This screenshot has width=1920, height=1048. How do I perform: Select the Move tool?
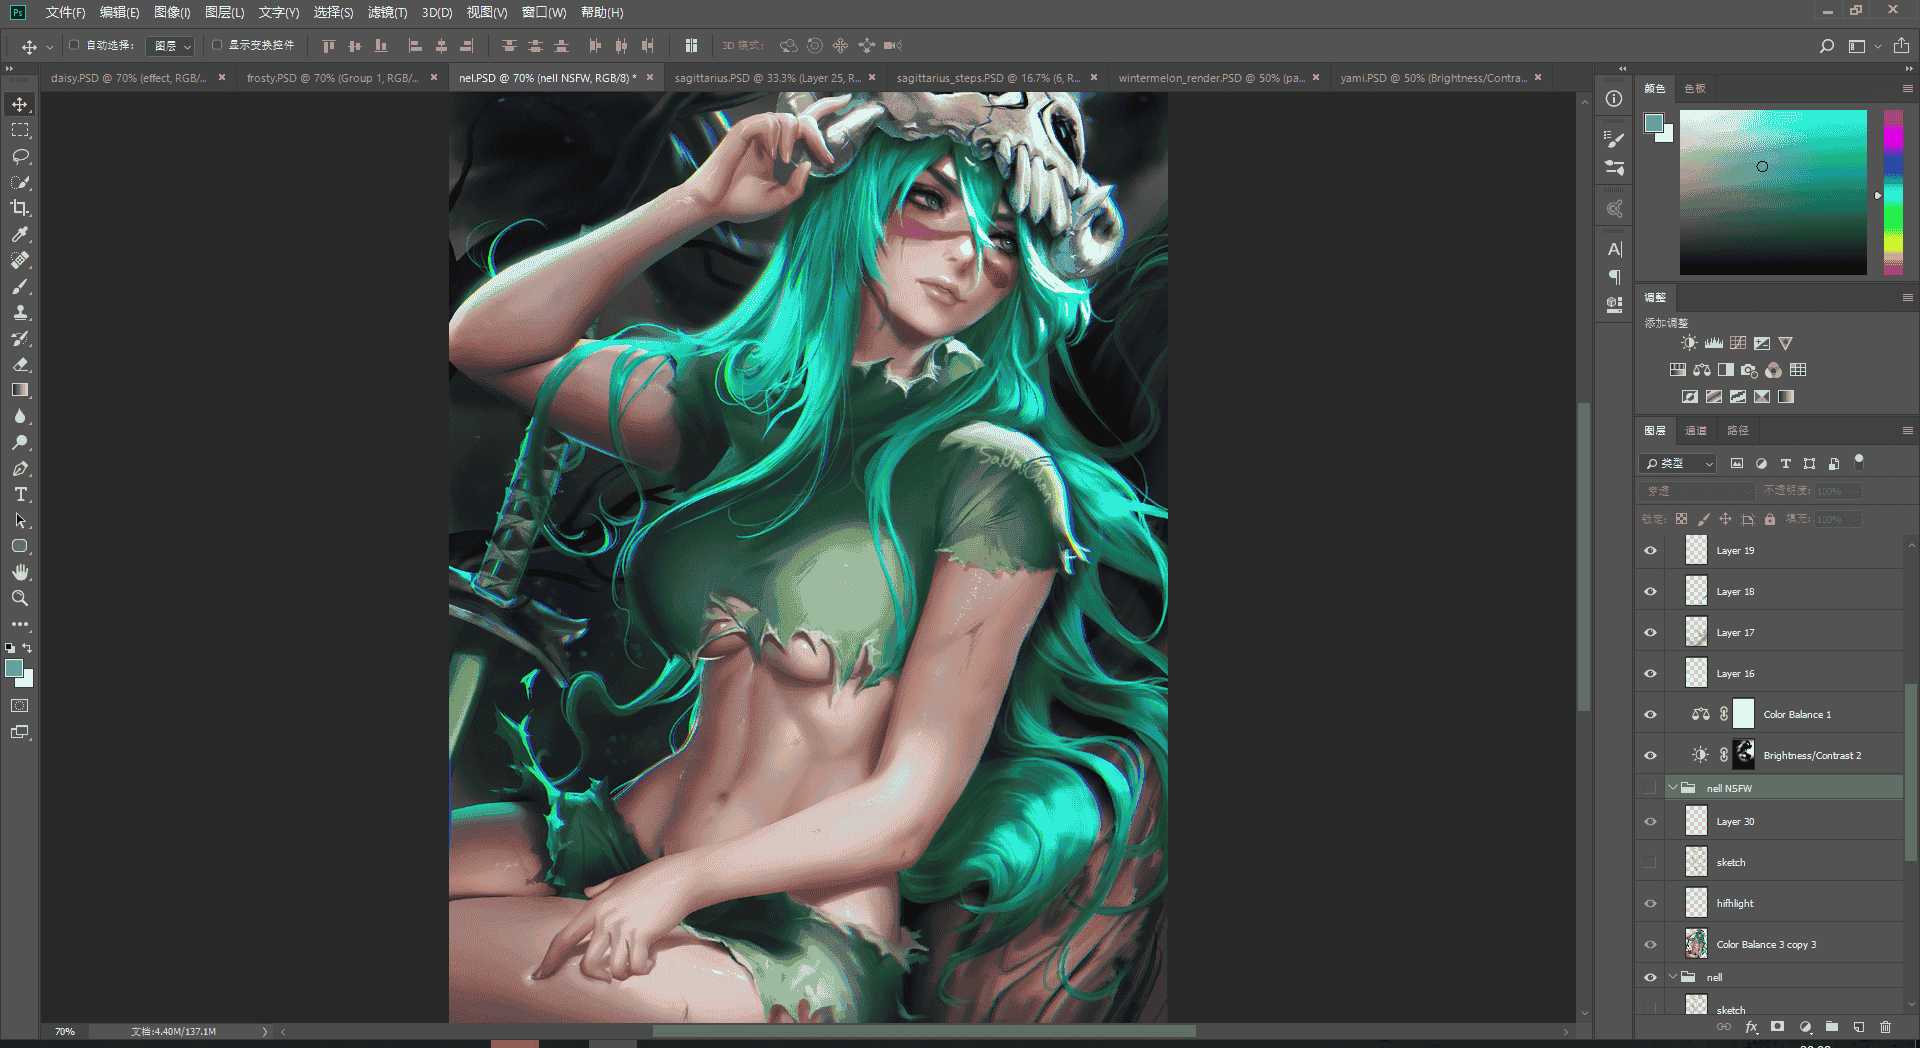[x=20, y=104]
